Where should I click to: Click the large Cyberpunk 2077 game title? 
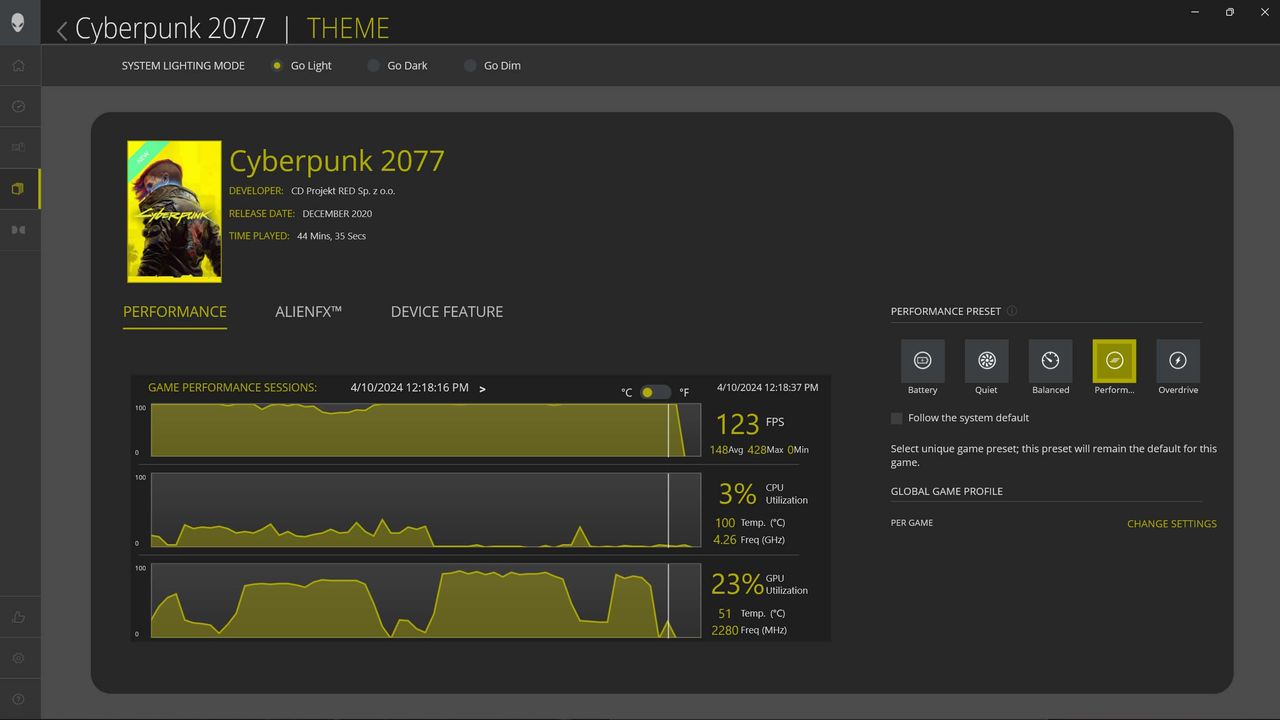(x=337, y=161)
